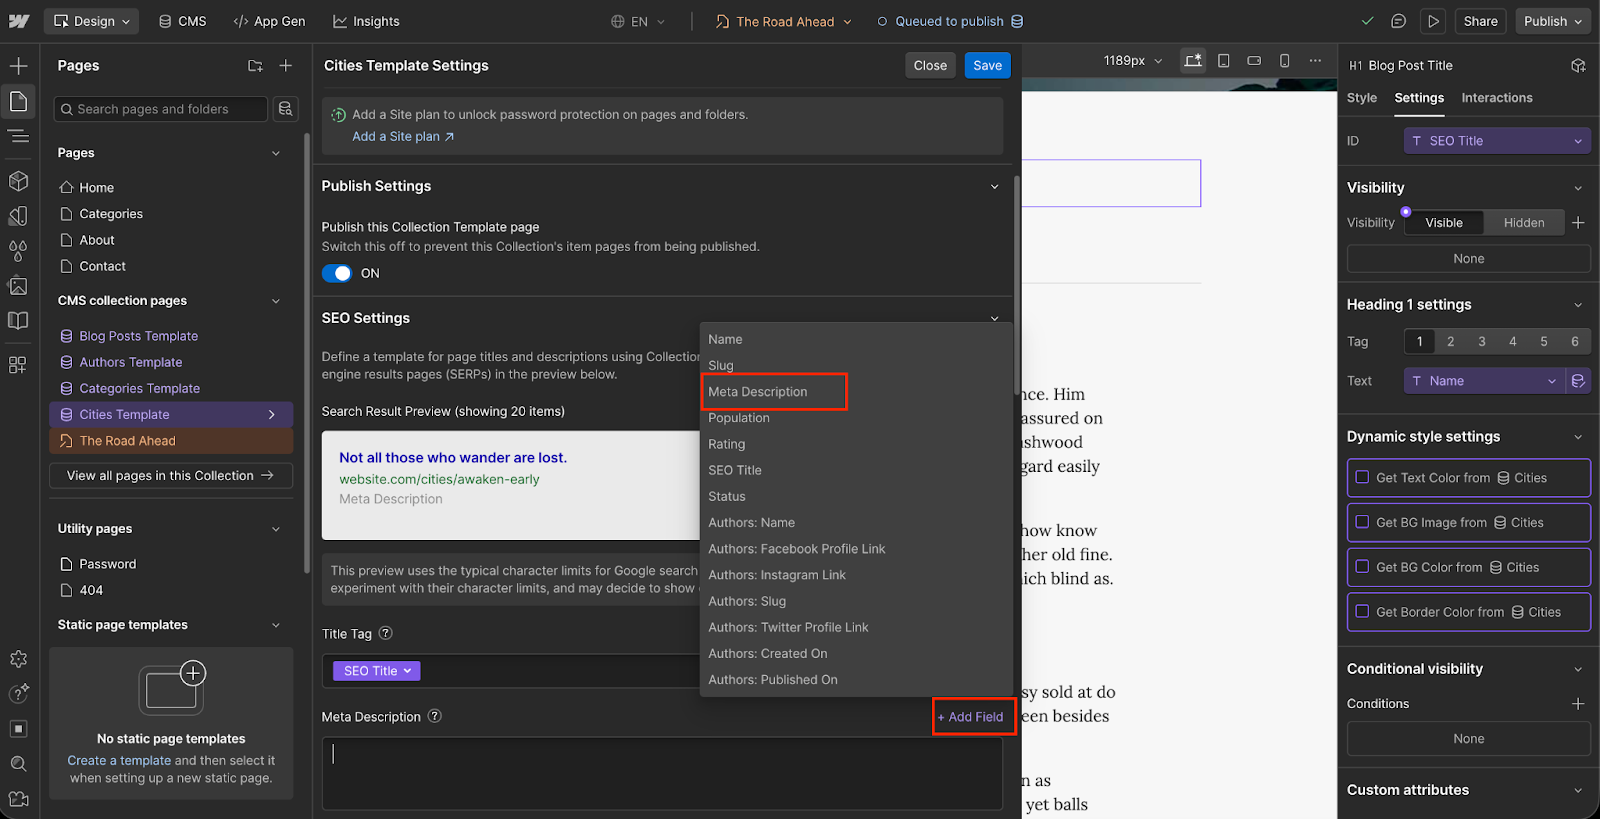The height and width of the screenshot is (819, 1600).
Task: Click the Add a Site plan link
Action: (403, 136)
